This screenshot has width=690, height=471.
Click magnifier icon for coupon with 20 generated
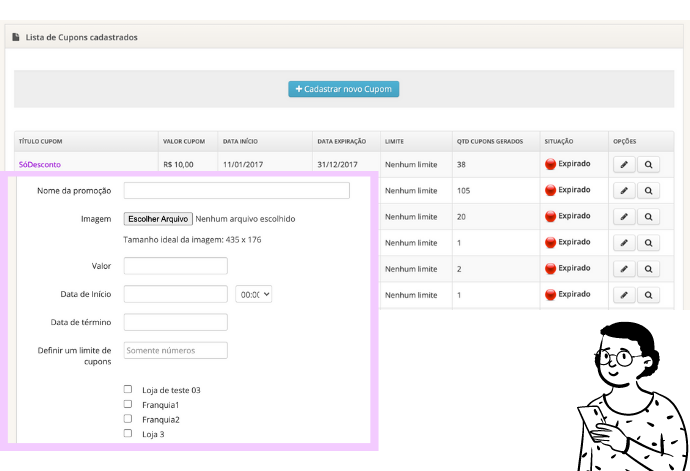pos(649,216)
